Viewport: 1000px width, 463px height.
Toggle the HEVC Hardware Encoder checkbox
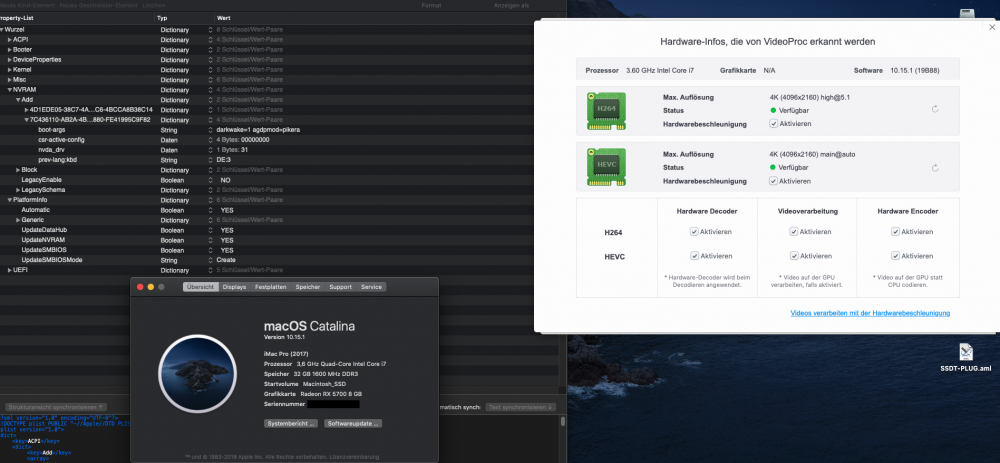coord(895,256)
